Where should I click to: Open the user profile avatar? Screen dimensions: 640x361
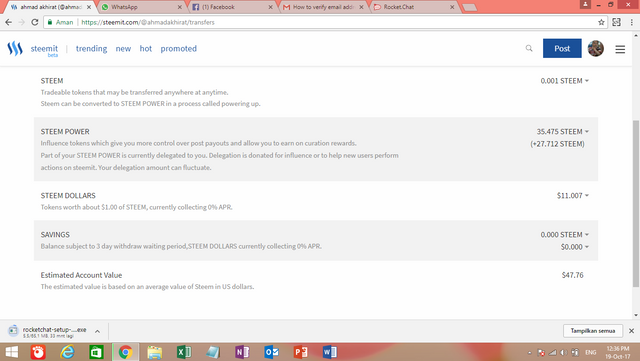(x=596, y=49)
